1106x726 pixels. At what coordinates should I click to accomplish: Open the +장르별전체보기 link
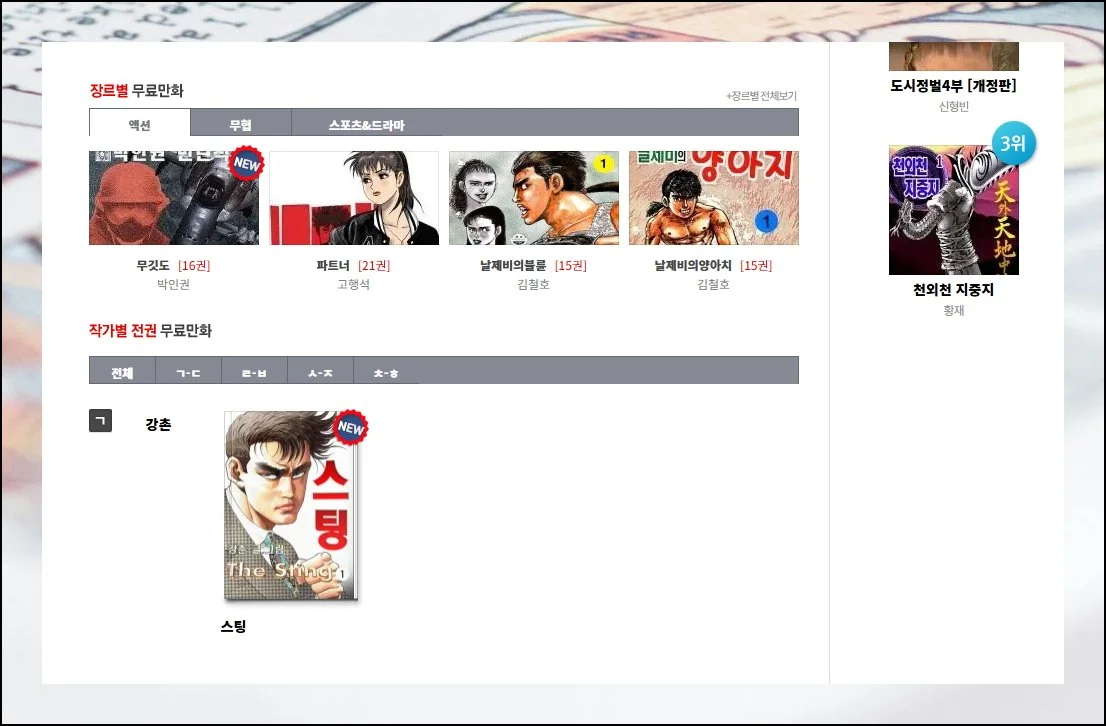[761, 96]
